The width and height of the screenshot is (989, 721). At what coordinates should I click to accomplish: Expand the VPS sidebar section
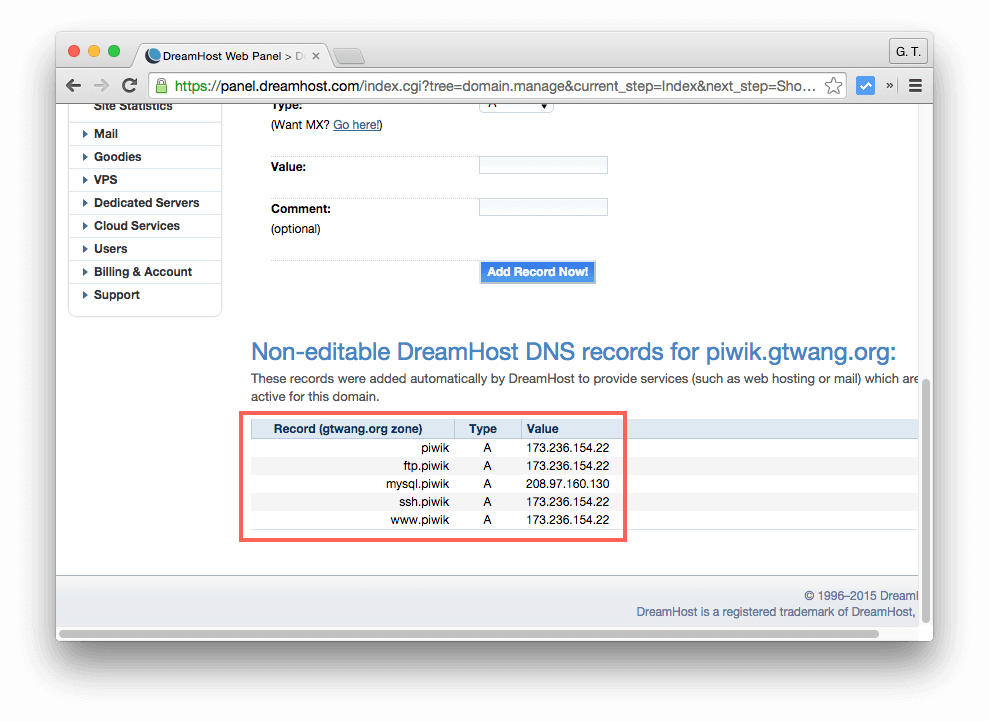[105, 180]
